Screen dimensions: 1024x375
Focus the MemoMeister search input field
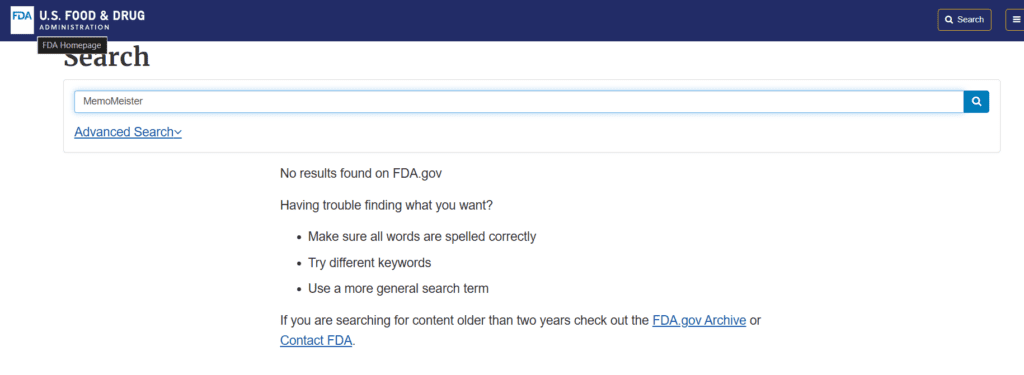(x=519, y=102)
